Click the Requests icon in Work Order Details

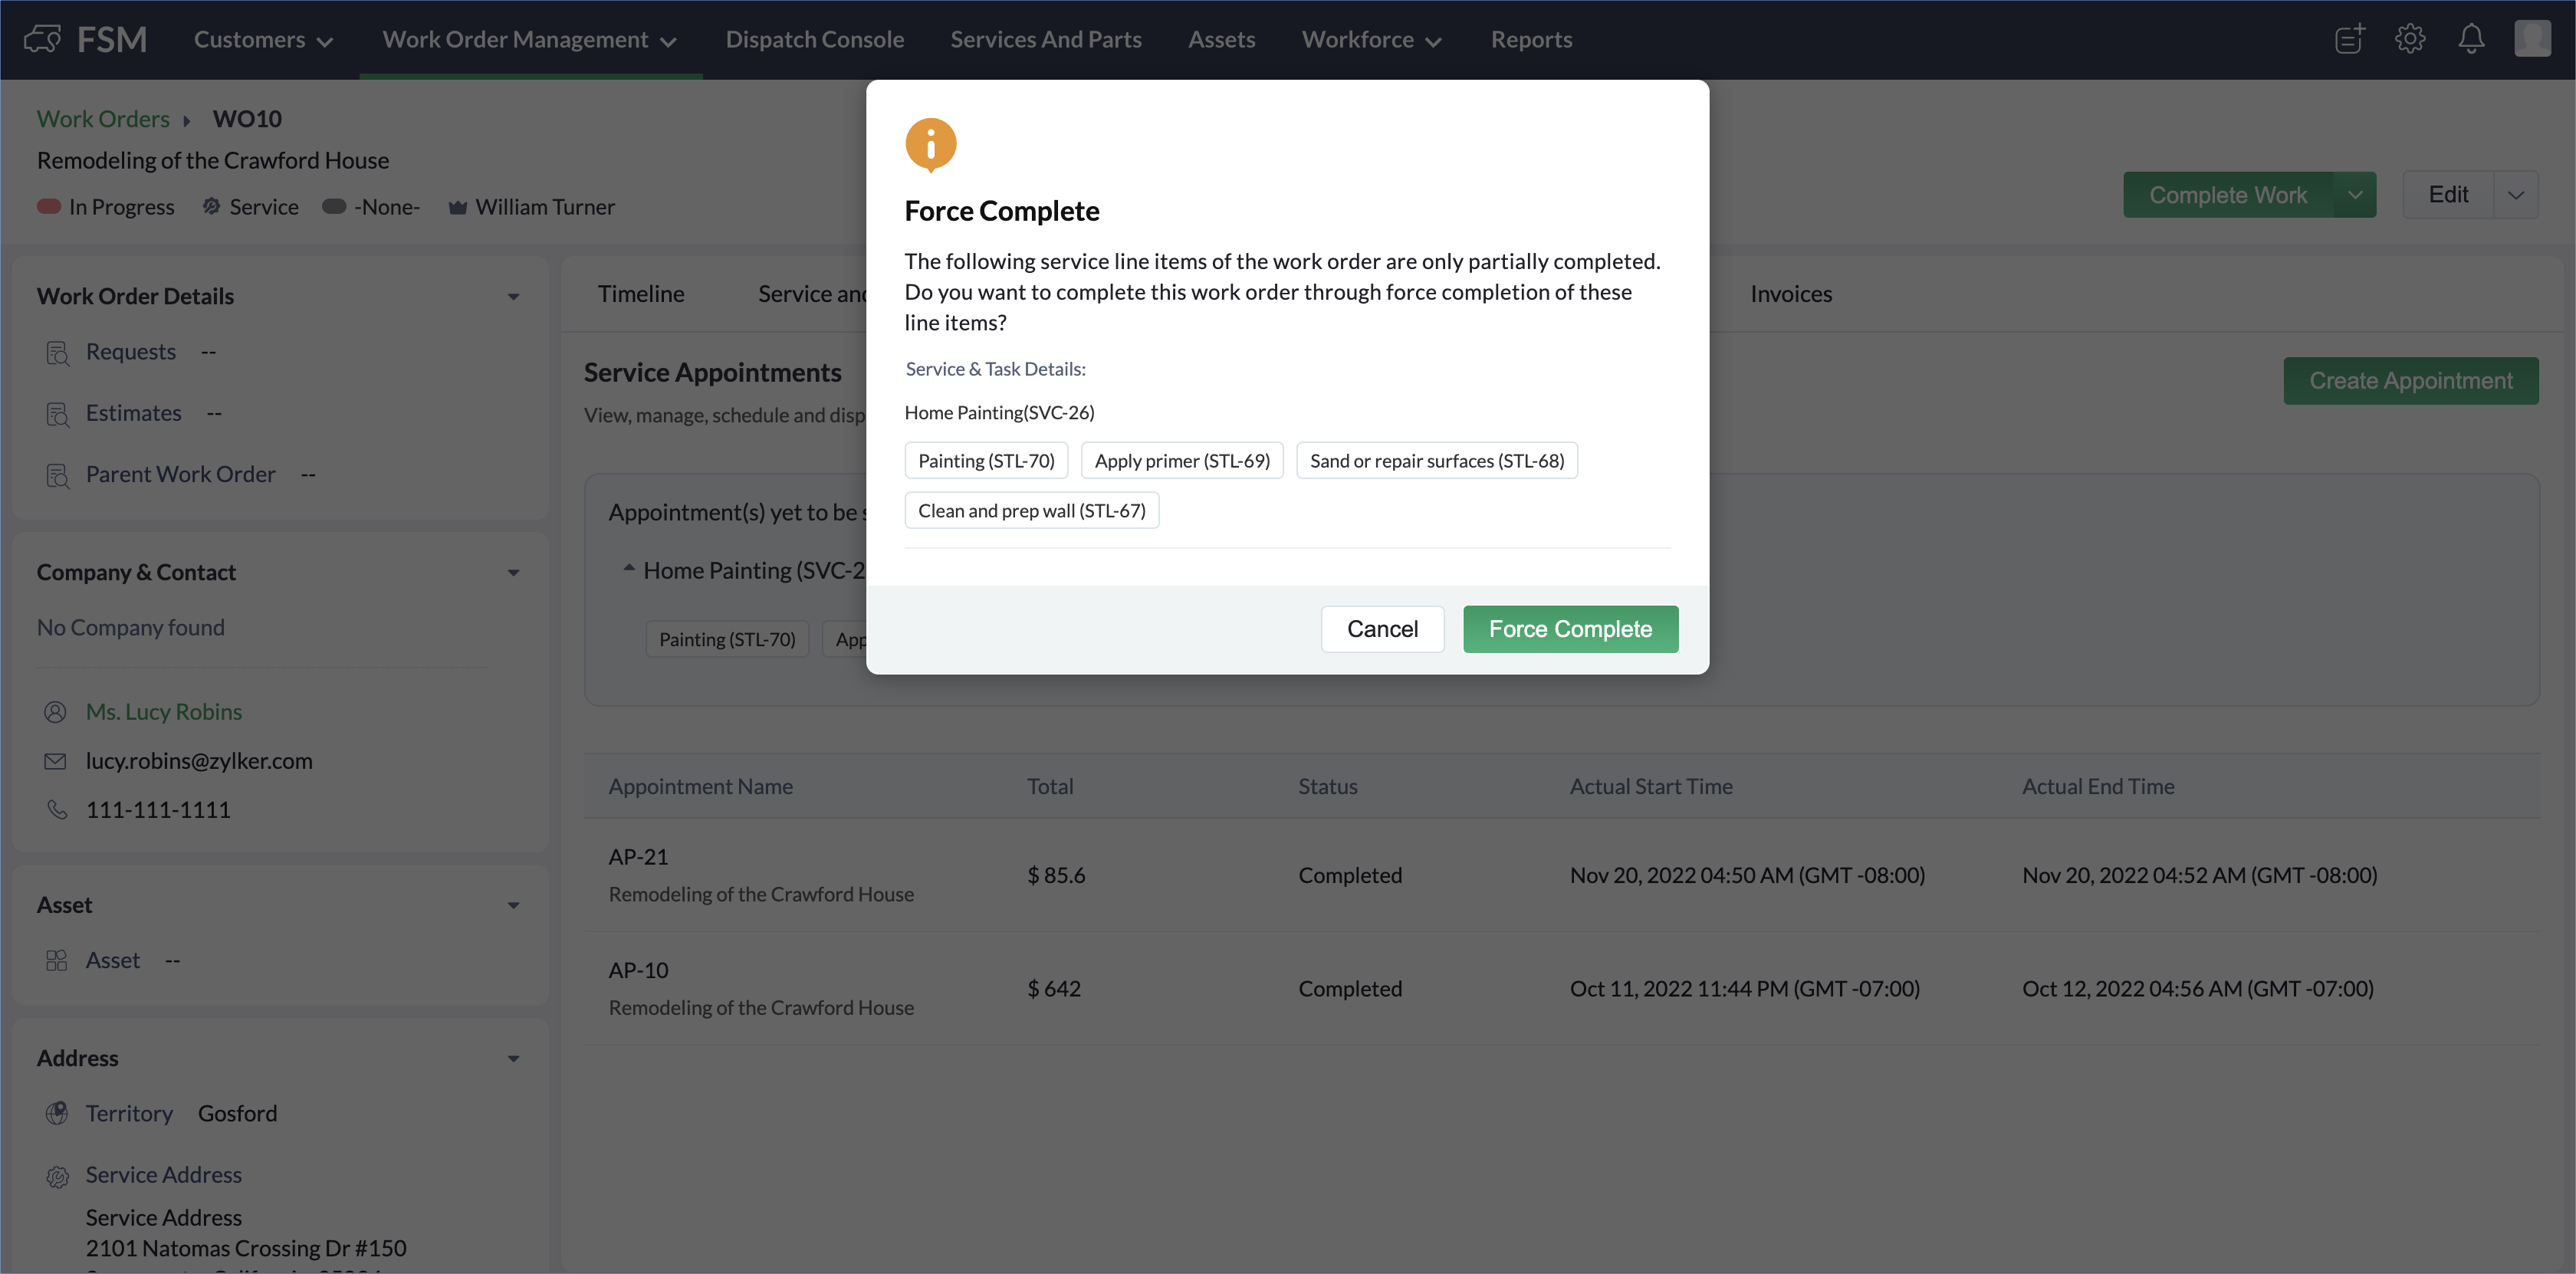coord(57,353)
